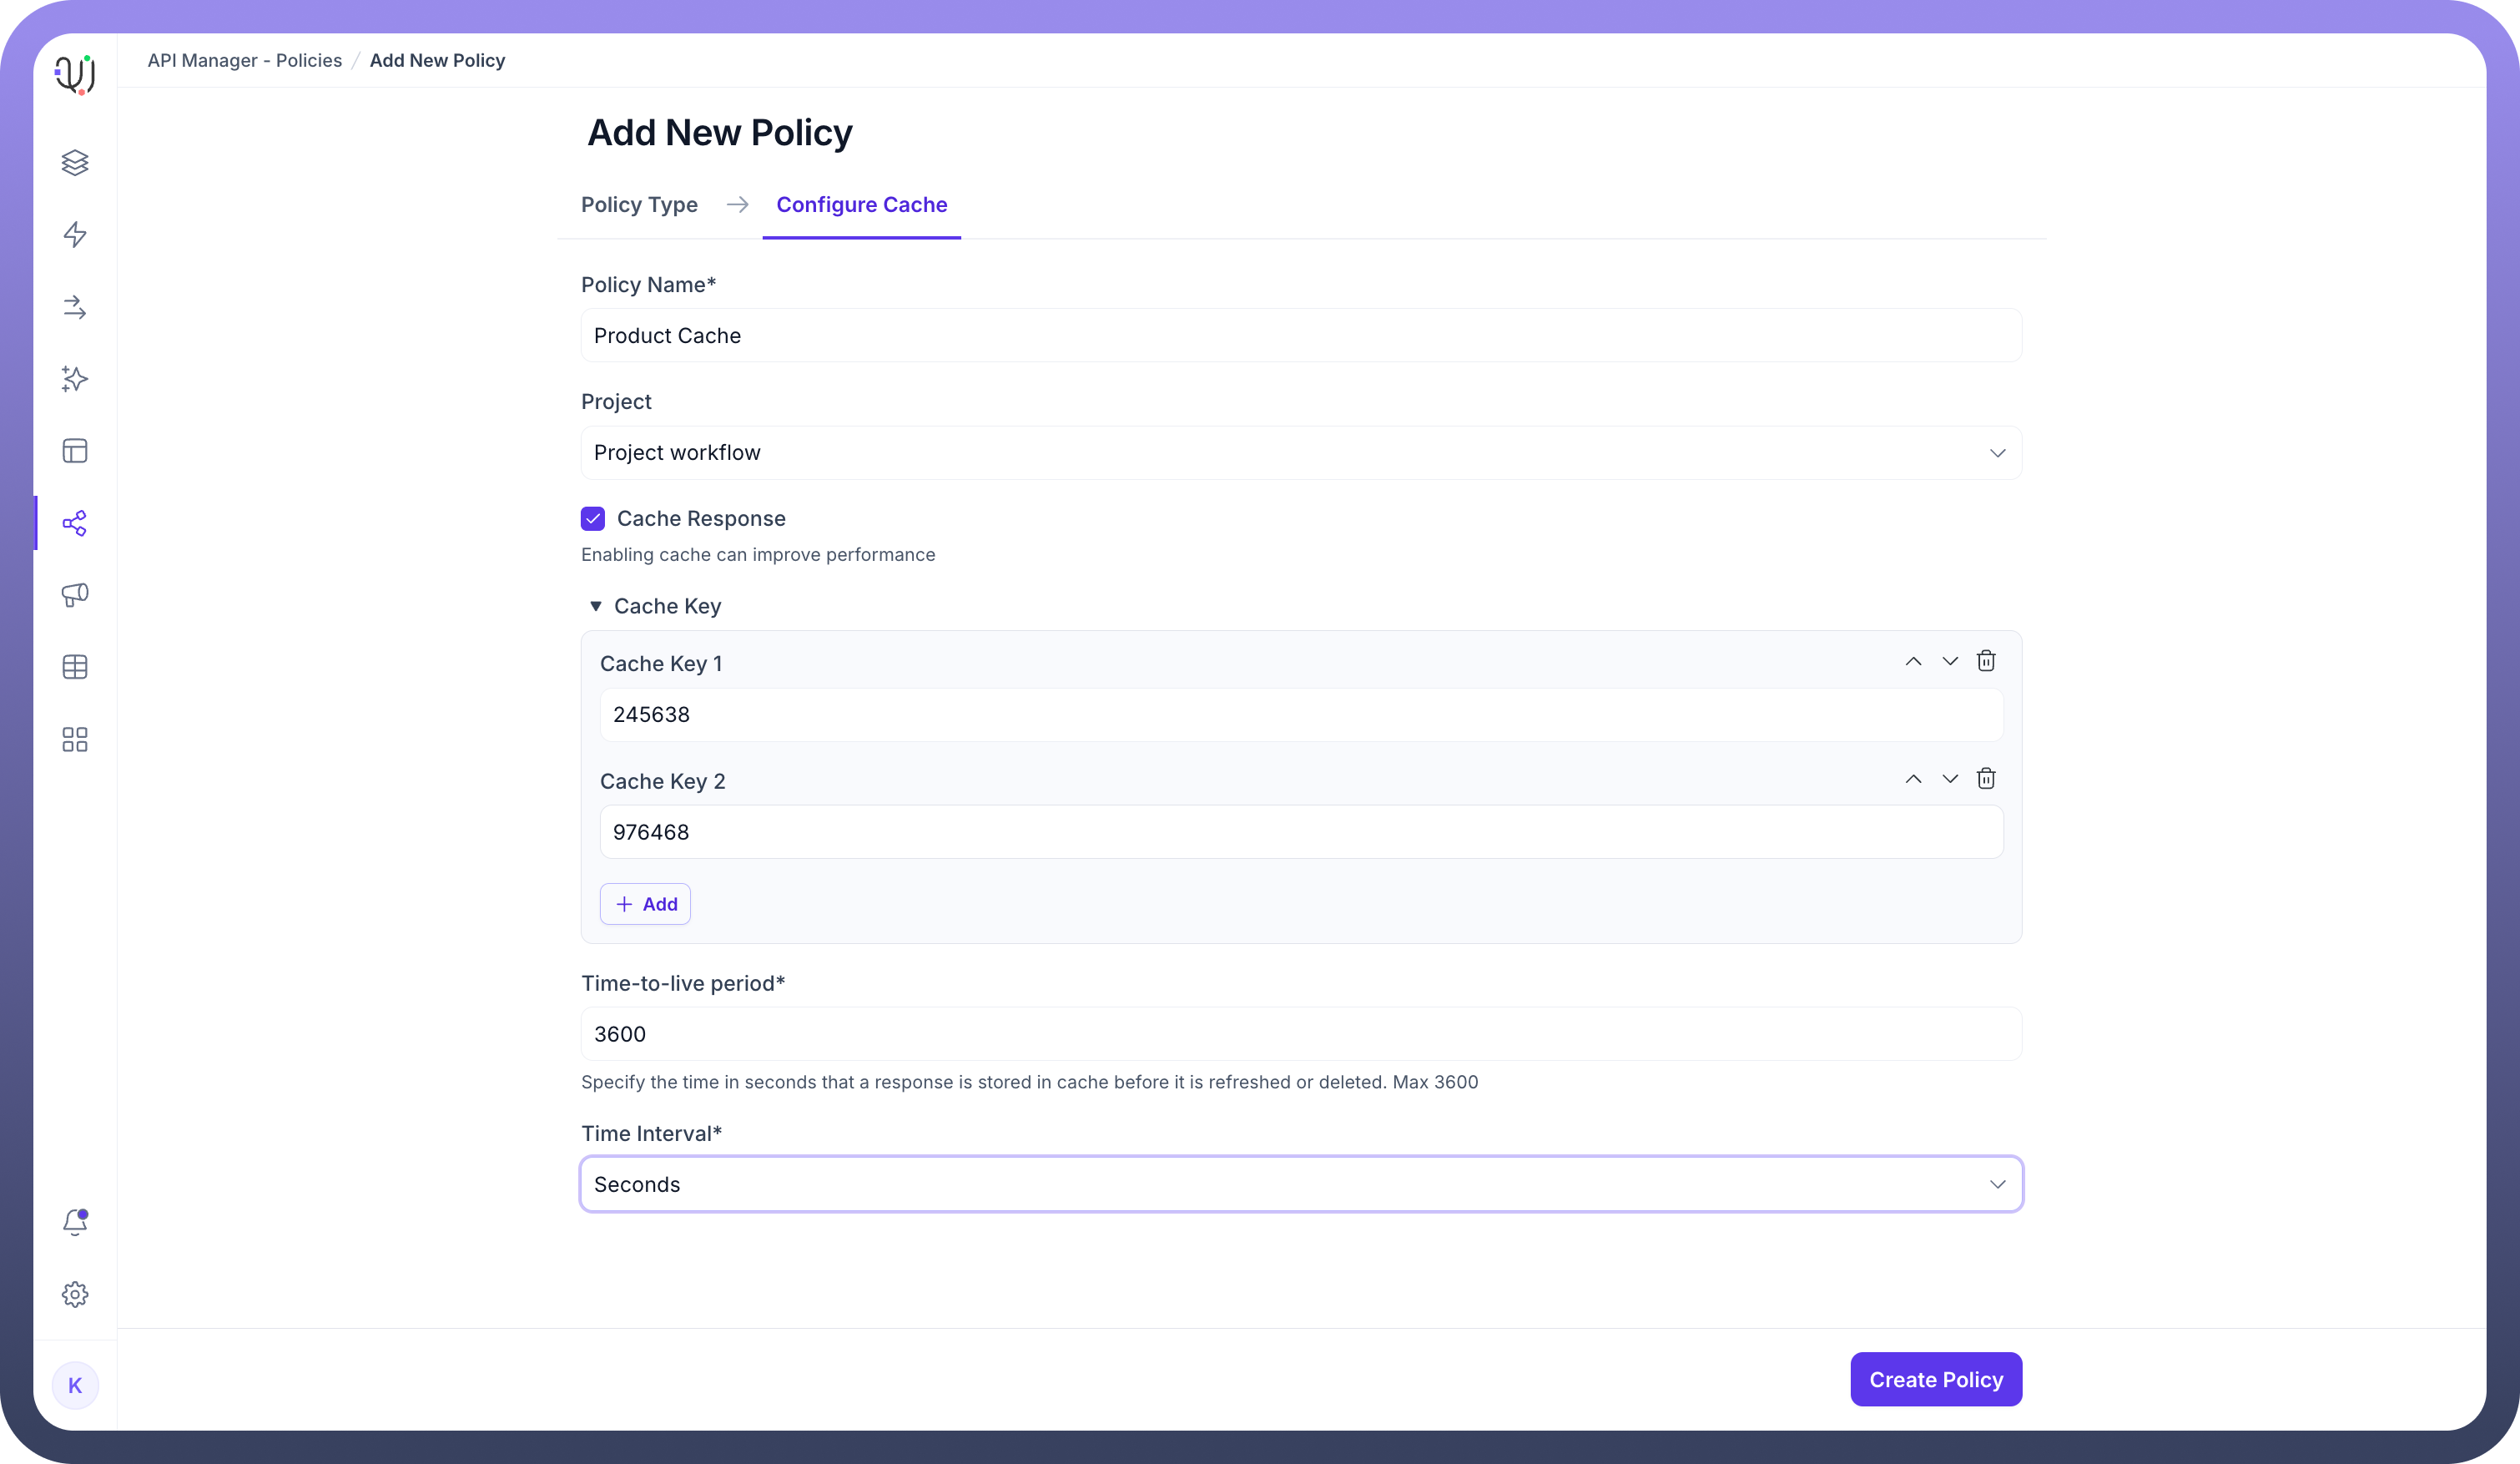Open the Project workflow dropdown
This screenshot has width=2520, height=1464.
1300,453
